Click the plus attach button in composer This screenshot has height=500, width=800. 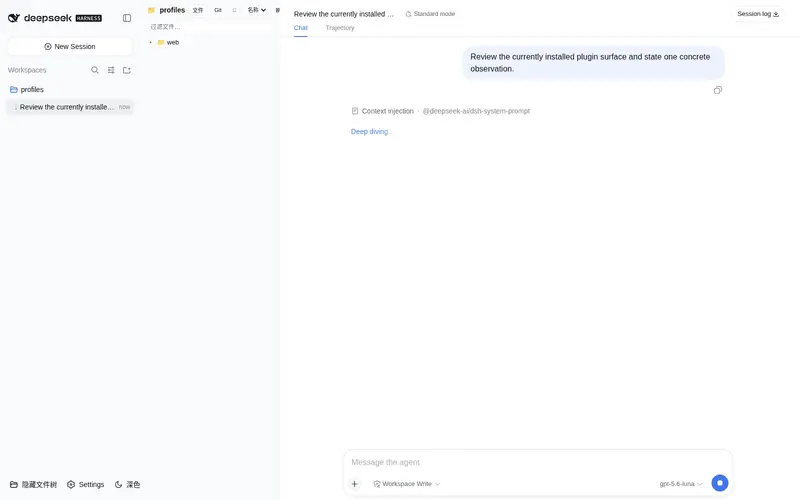tap(355, 484)
